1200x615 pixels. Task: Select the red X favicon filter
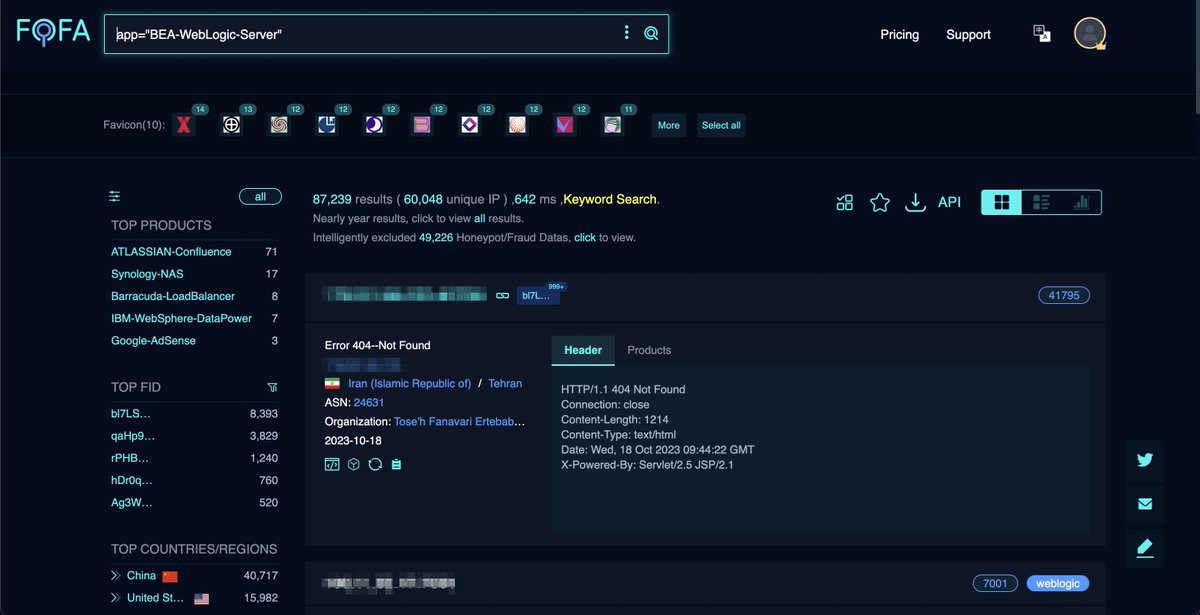(184, 125)
